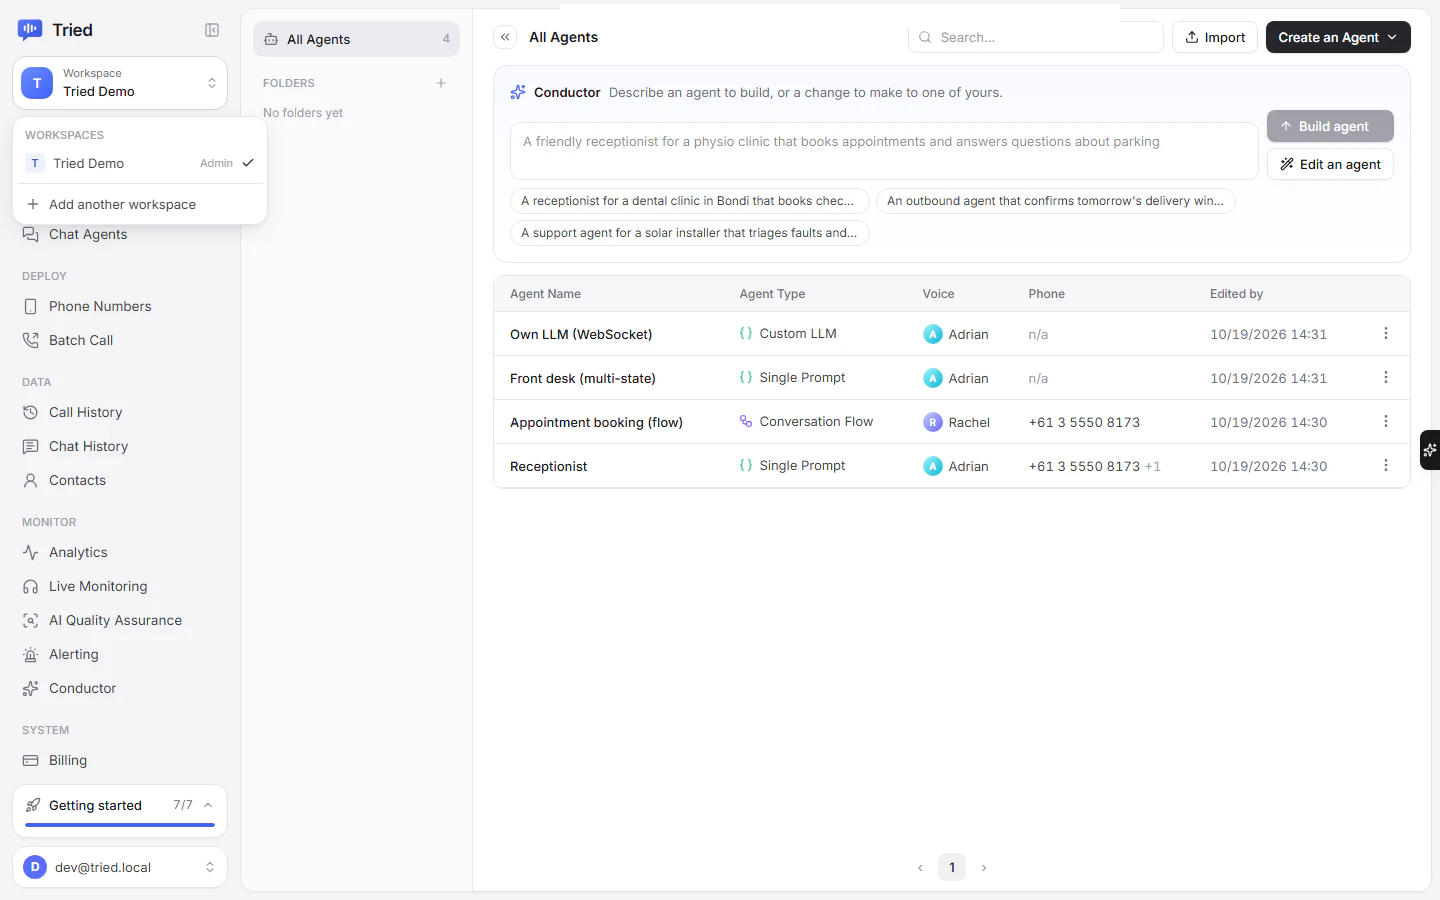Viewport: 1440px width, 900px height.
Task: Open the sparkle assistant tab on right edge
Action: [1430, 450]
